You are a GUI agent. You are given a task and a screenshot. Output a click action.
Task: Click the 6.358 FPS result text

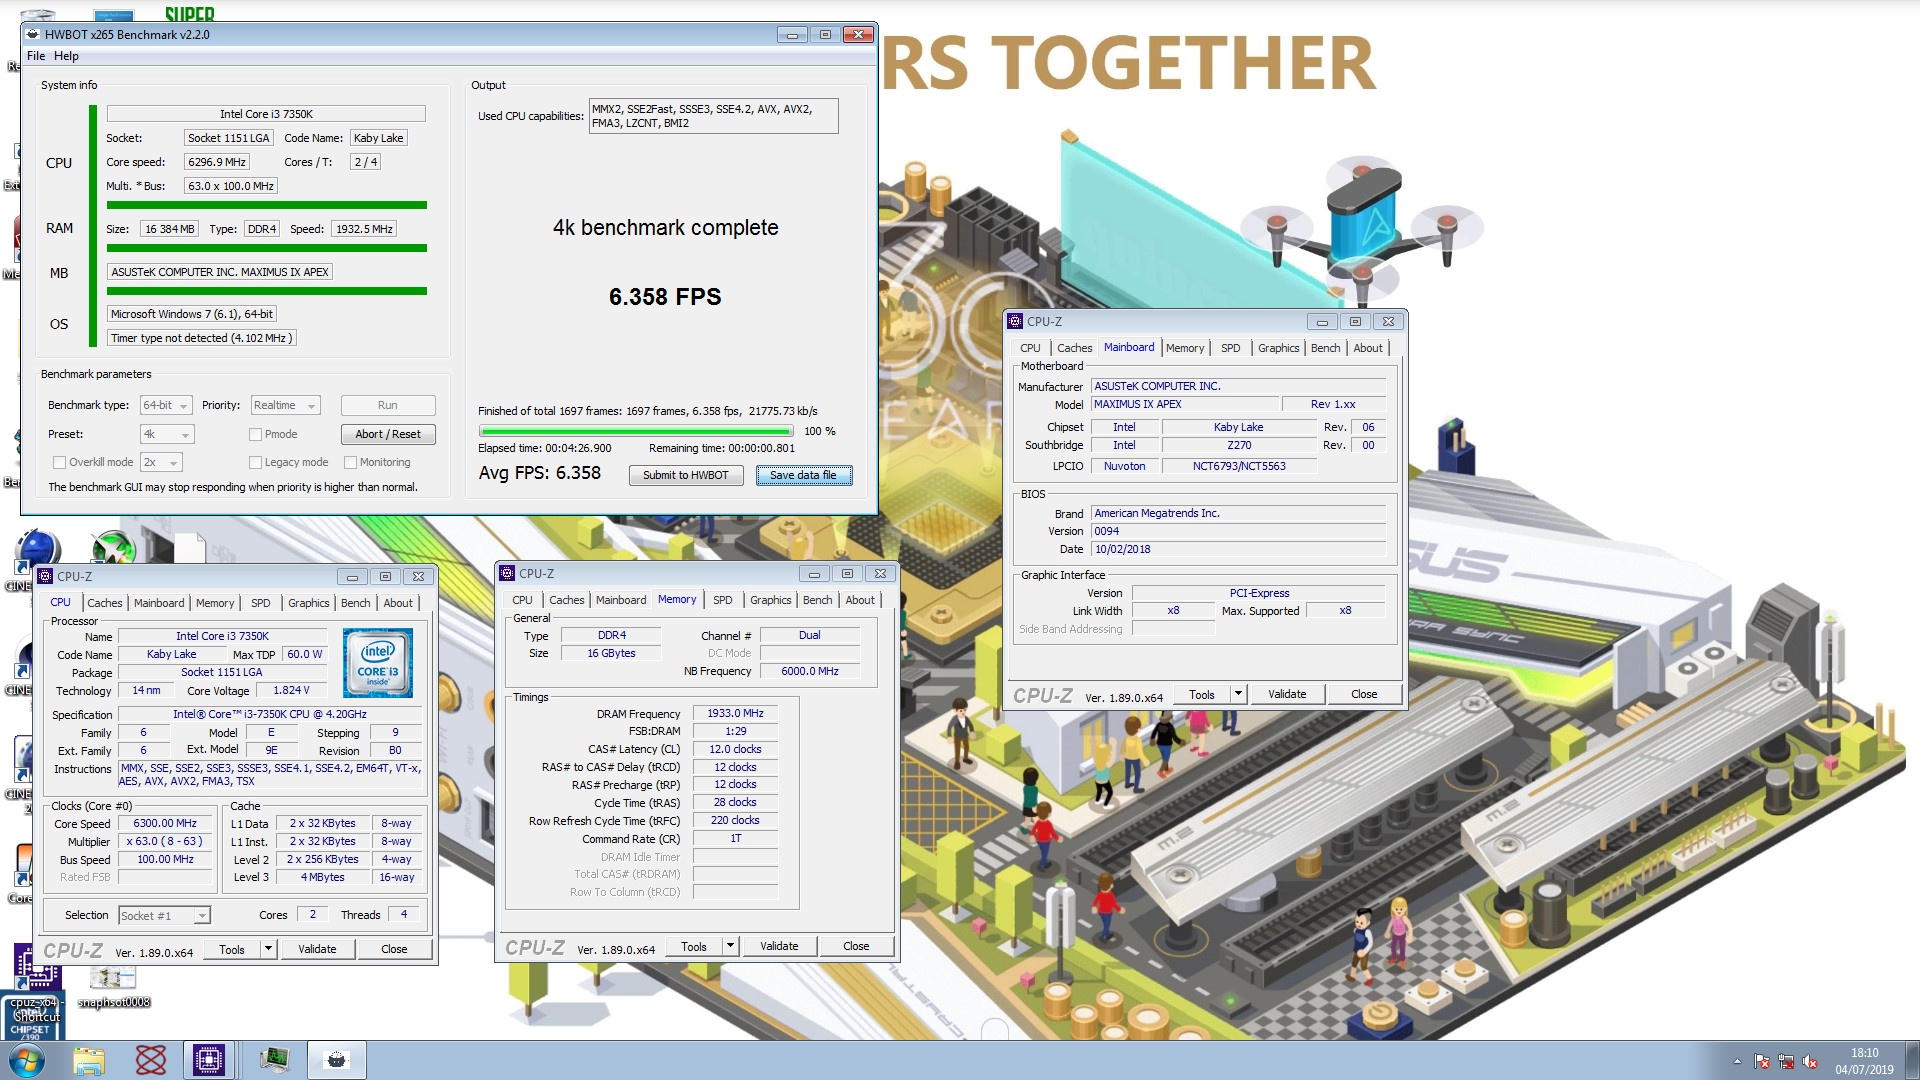[x=665, y=297]
